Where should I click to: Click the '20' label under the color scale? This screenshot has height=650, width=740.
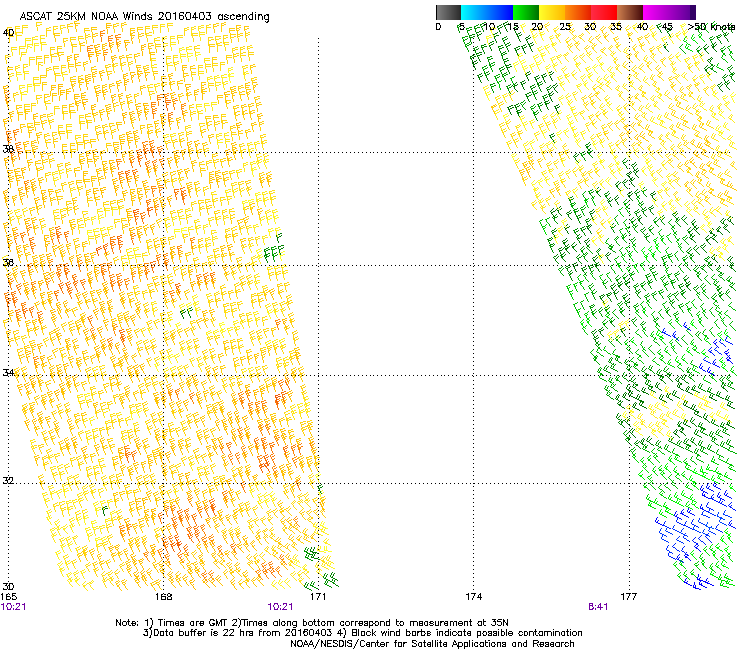pos(537,27)
